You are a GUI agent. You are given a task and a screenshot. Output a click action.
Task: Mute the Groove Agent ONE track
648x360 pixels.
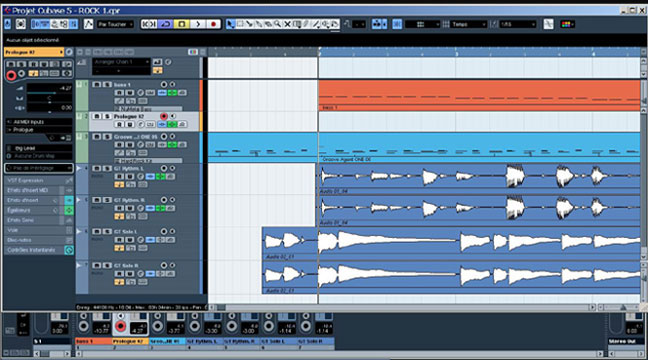[x=97, y=137]
